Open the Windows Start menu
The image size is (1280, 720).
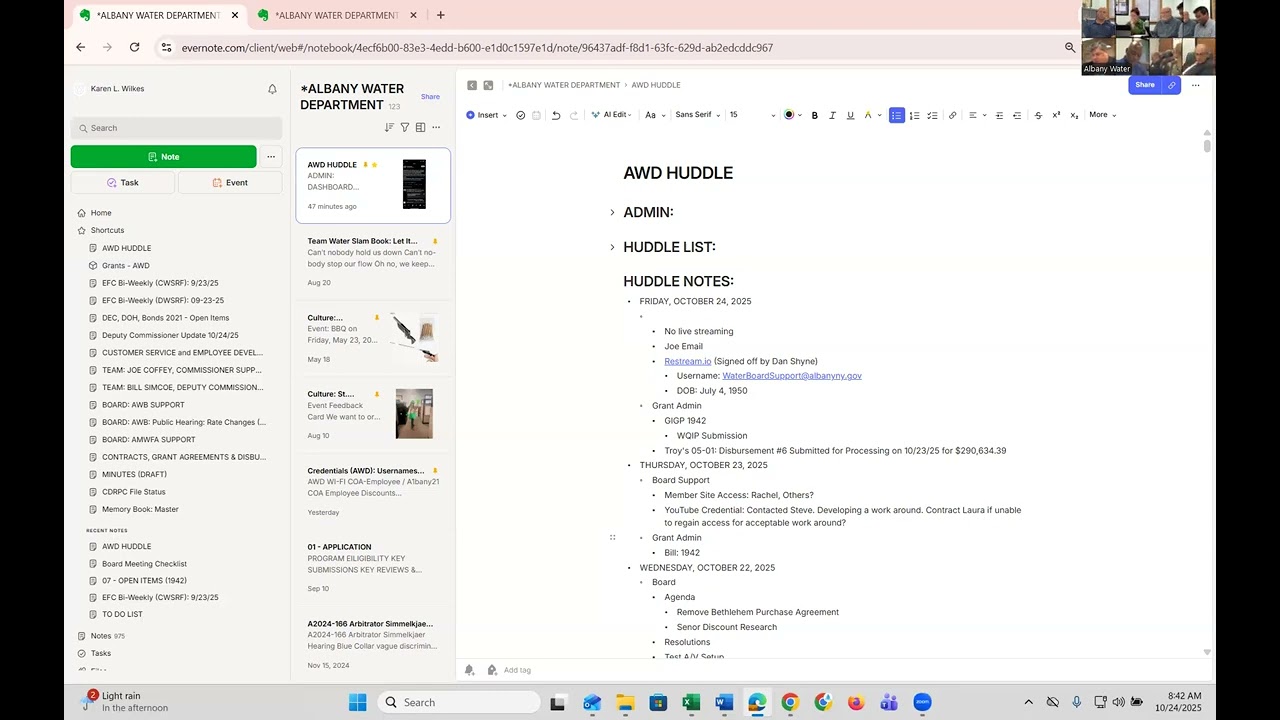(x=357, y=702)
